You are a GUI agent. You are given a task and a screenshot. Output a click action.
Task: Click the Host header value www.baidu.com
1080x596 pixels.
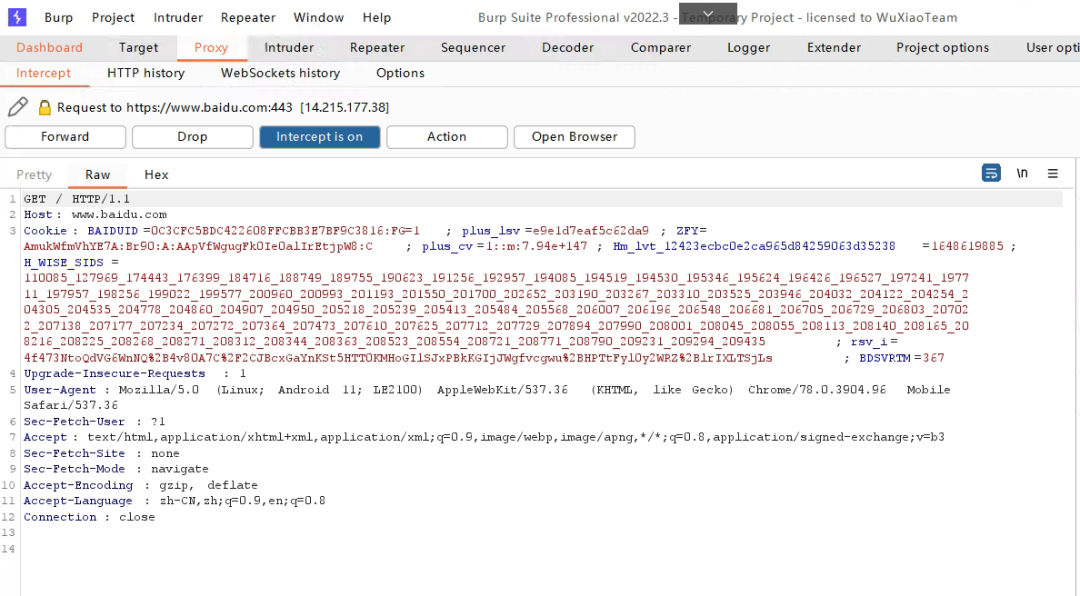119,214
